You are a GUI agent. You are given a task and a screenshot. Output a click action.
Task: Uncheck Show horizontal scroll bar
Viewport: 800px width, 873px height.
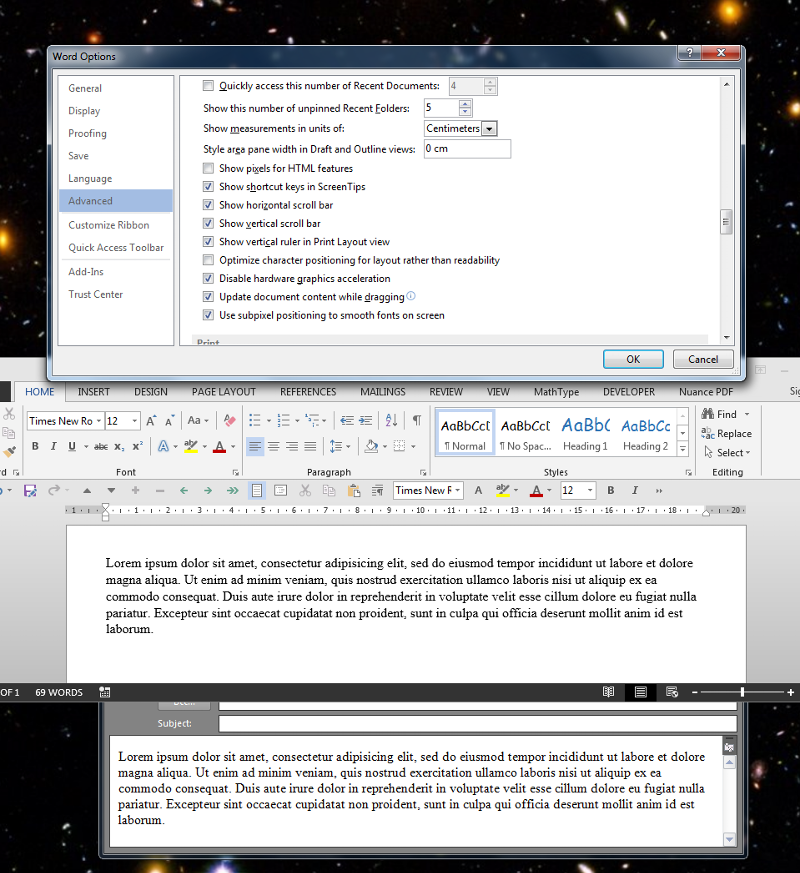pyautogui.click(x=207, y=205)
